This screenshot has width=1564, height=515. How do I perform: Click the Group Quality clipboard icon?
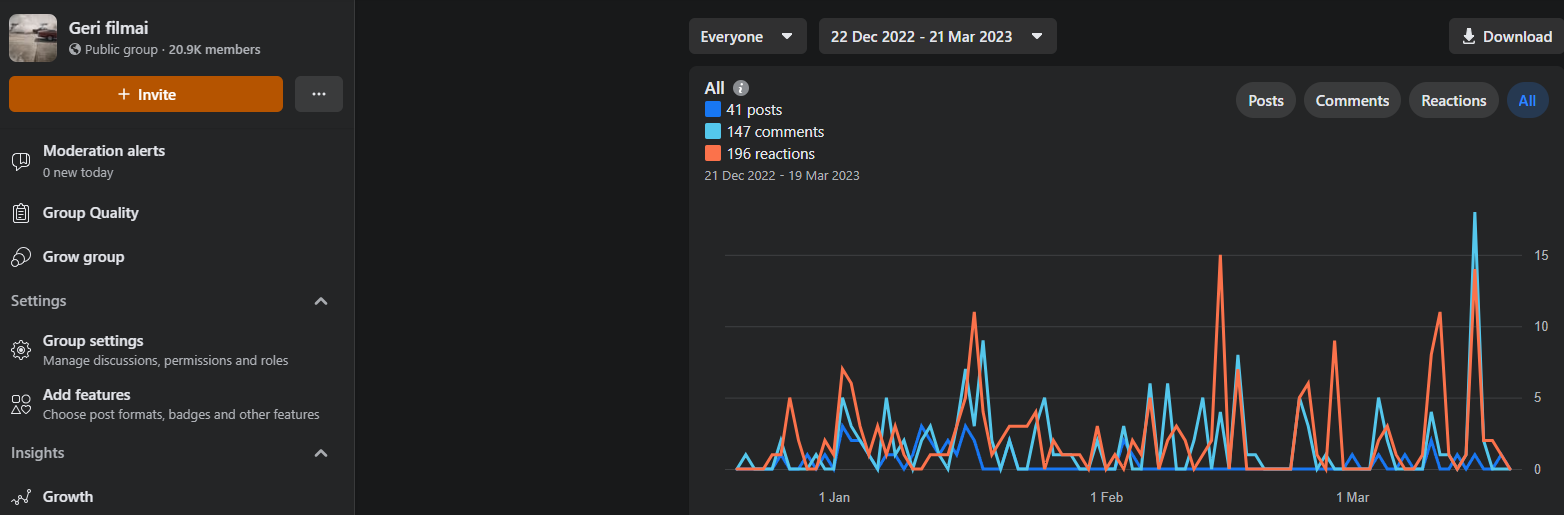tap(21, 213)
